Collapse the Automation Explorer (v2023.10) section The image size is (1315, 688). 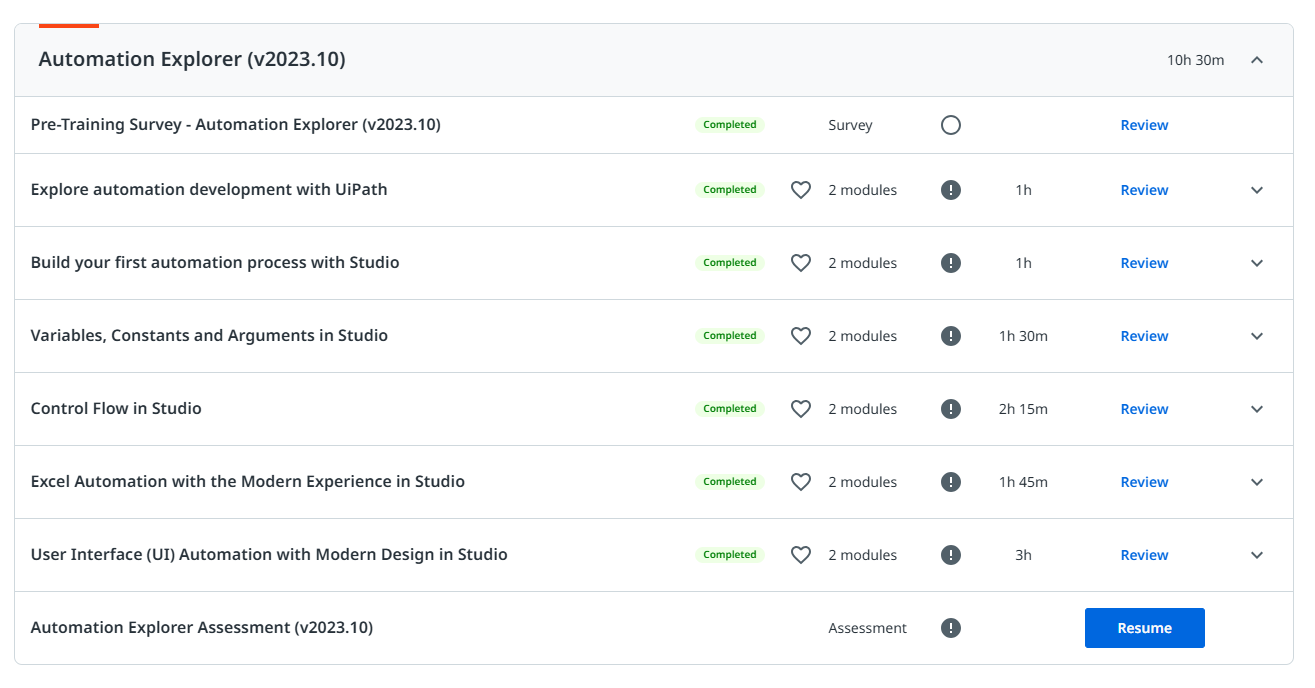pos(1257,60)
